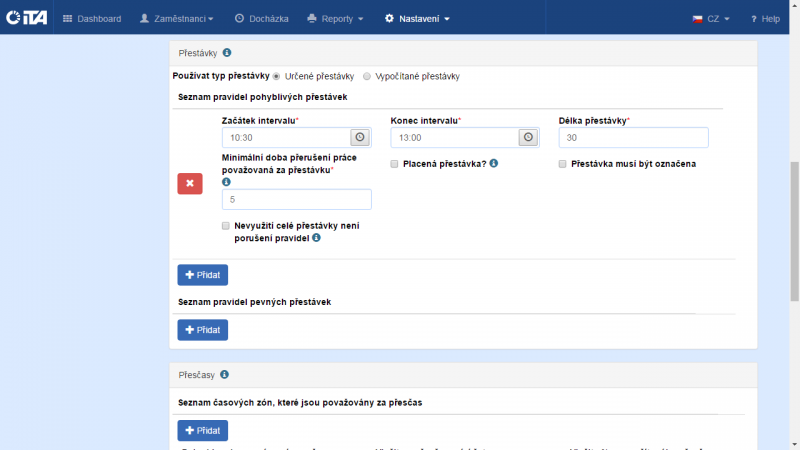The height and width of the screenshot is (450, 800).
Task: Click the iTA logo in navbar
Action: coord(27,18)
